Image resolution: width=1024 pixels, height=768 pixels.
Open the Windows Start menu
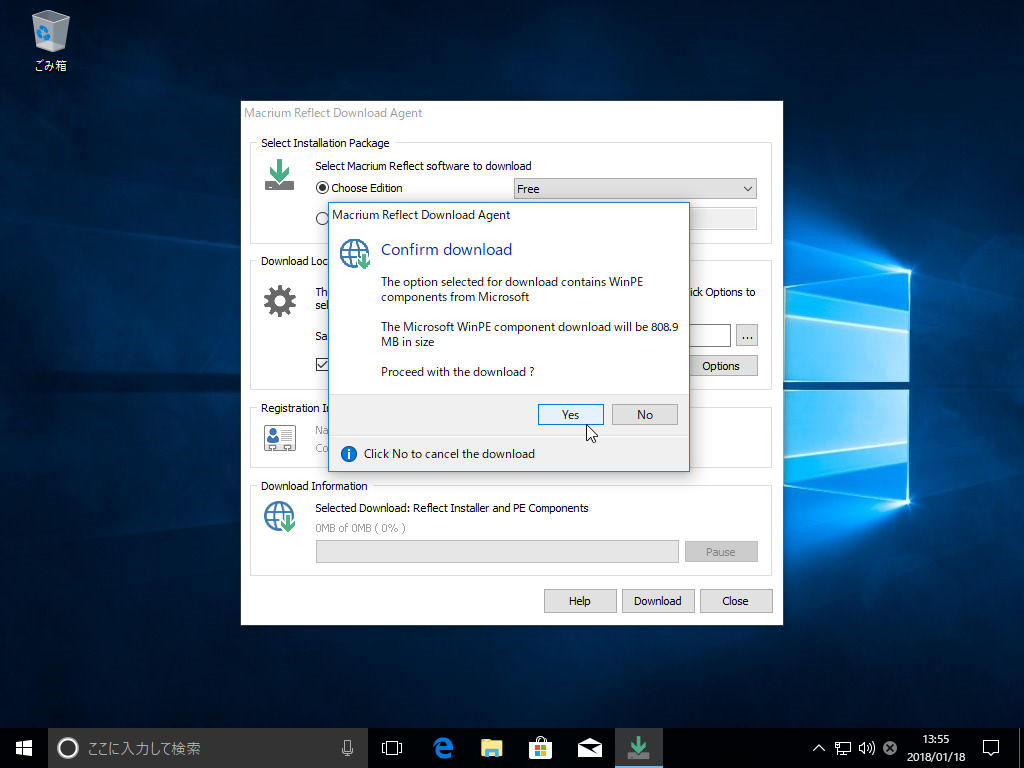pyautogui.click(x=24, y=748)
